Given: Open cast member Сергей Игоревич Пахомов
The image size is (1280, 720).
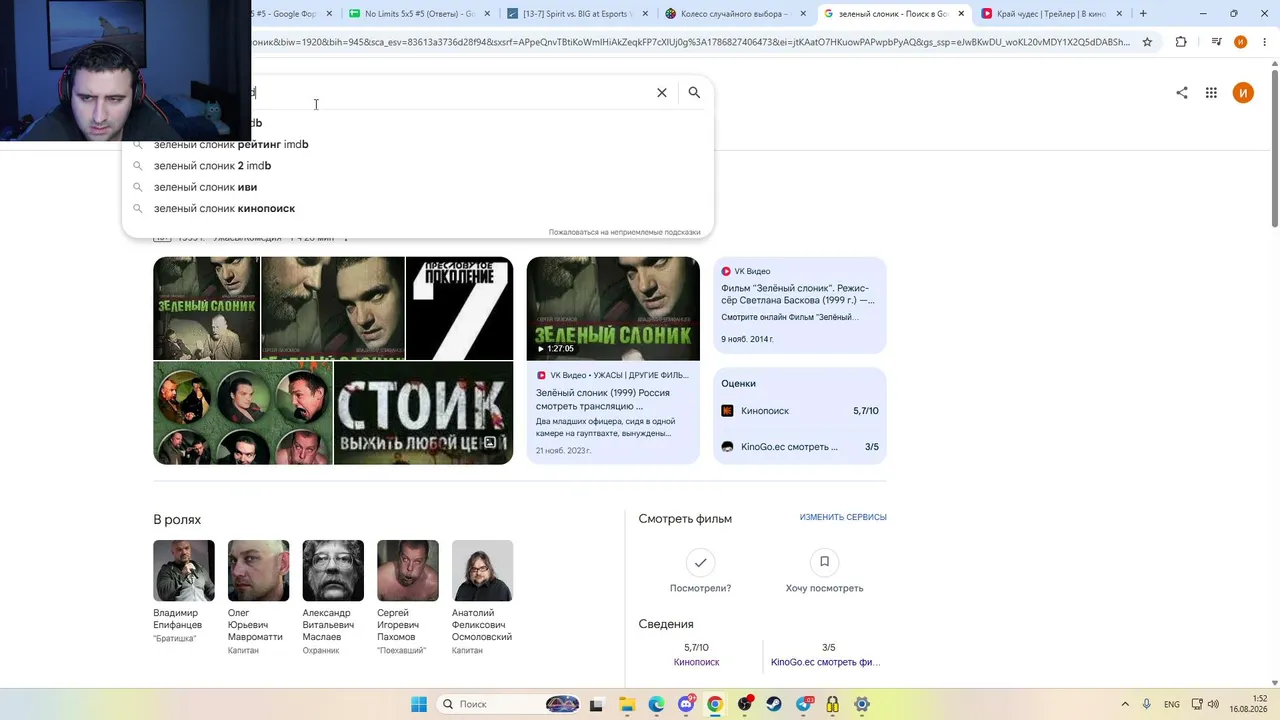Looking at the screenshot, I should [x=407, y=598].
